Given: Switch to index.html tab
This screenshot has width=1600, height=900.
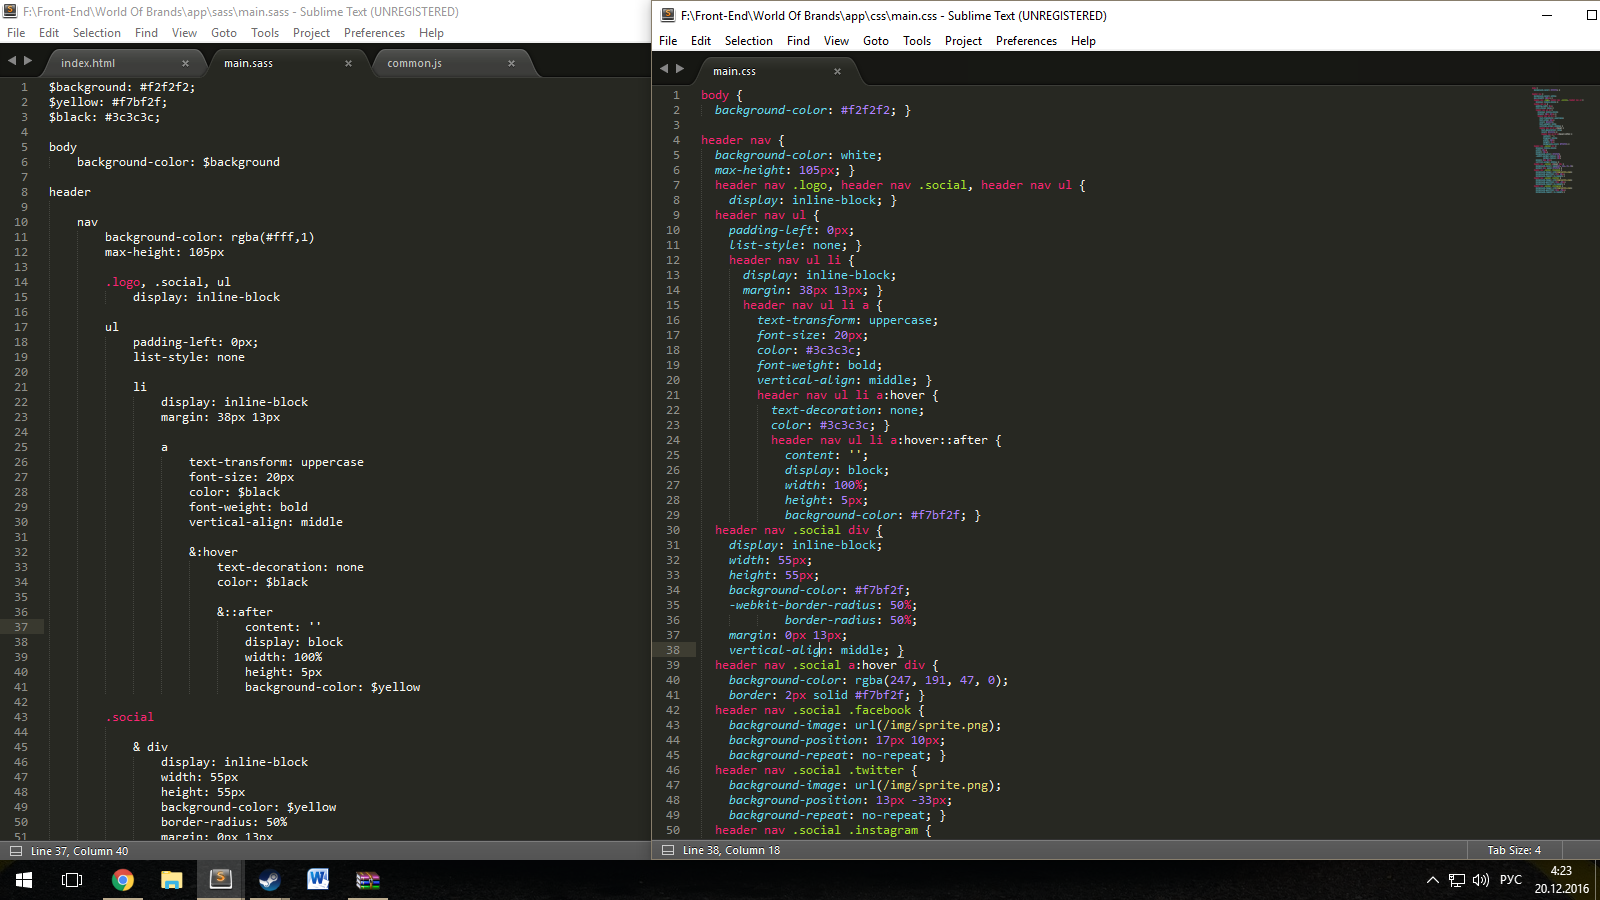Looking at the screenshot, I should [x=88, y=63].
